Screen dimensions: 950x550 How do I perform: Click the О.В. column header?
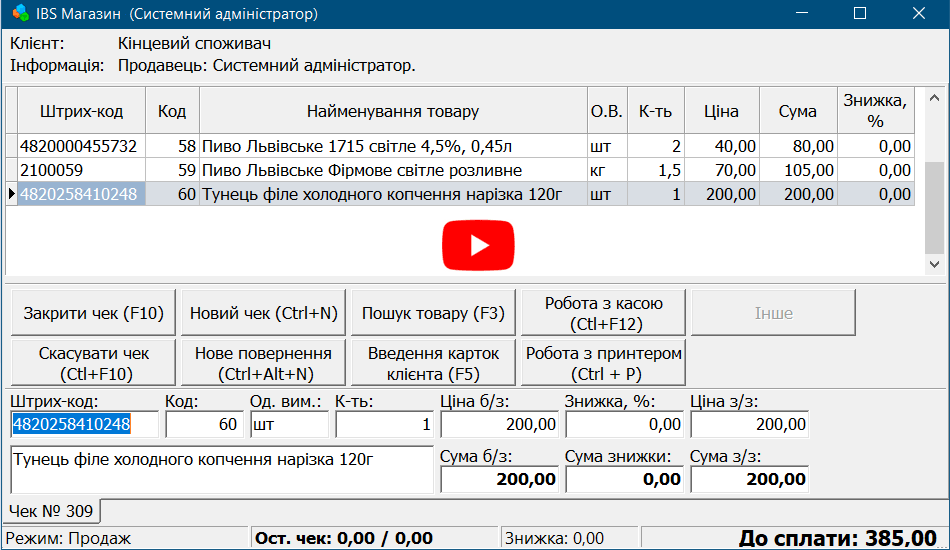click(607, 111)
